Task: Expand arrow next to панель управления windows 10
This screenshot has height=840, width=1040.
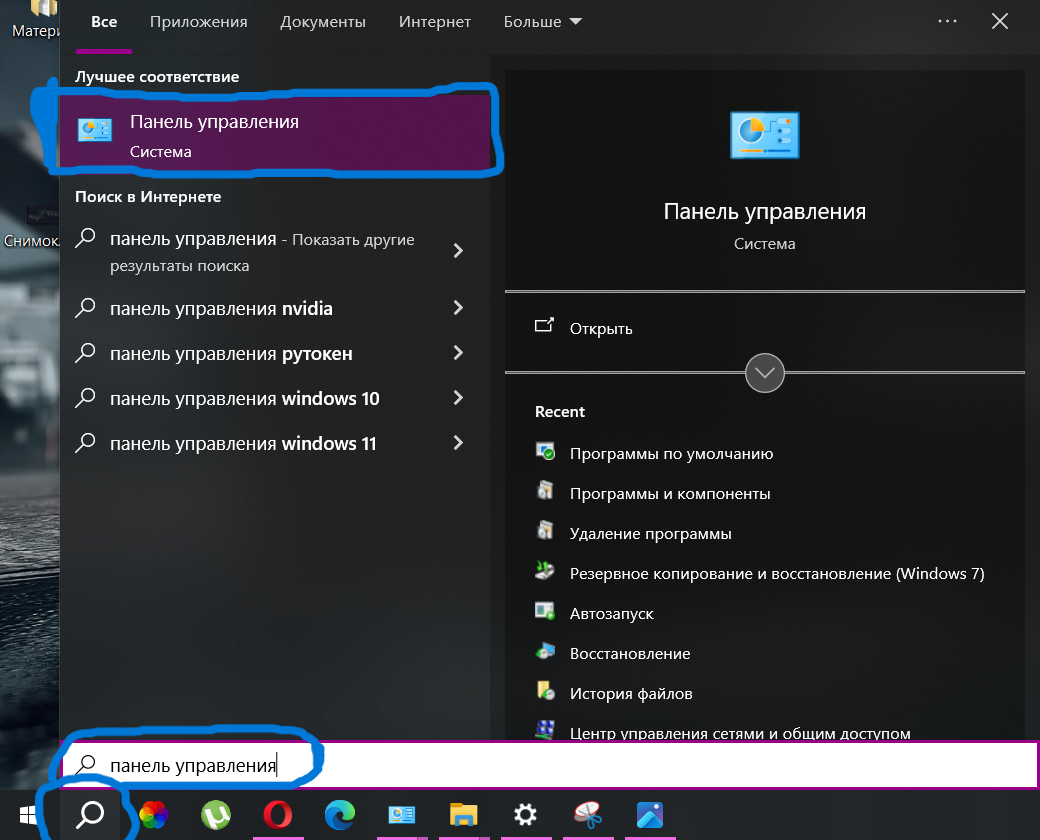Action: (x=458, y=397)
